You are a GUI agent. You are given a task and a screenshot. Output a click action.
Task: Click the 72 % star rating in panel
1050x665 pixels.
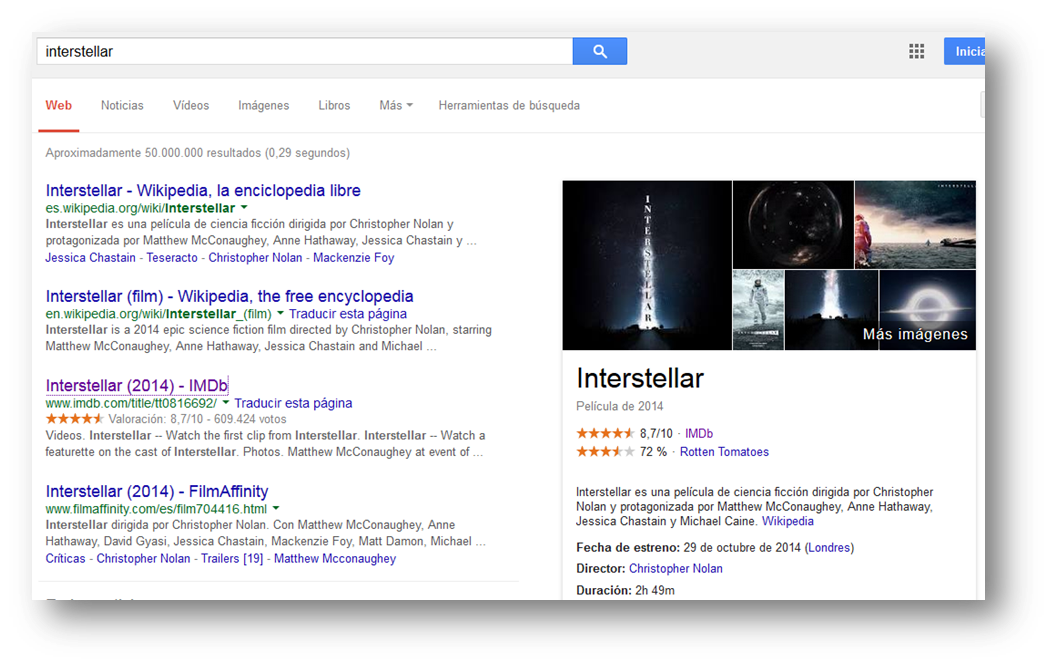(x=605, y=451)
